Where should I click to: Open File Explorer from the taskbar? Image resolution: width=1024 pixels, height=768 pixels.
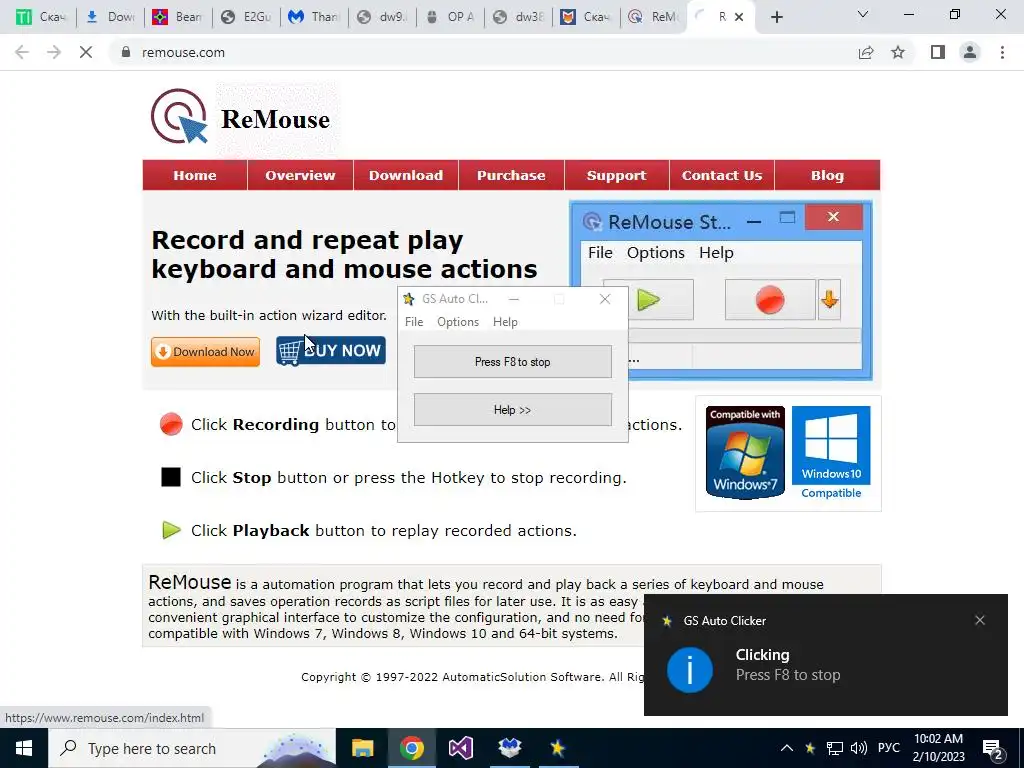pos(362,748)
